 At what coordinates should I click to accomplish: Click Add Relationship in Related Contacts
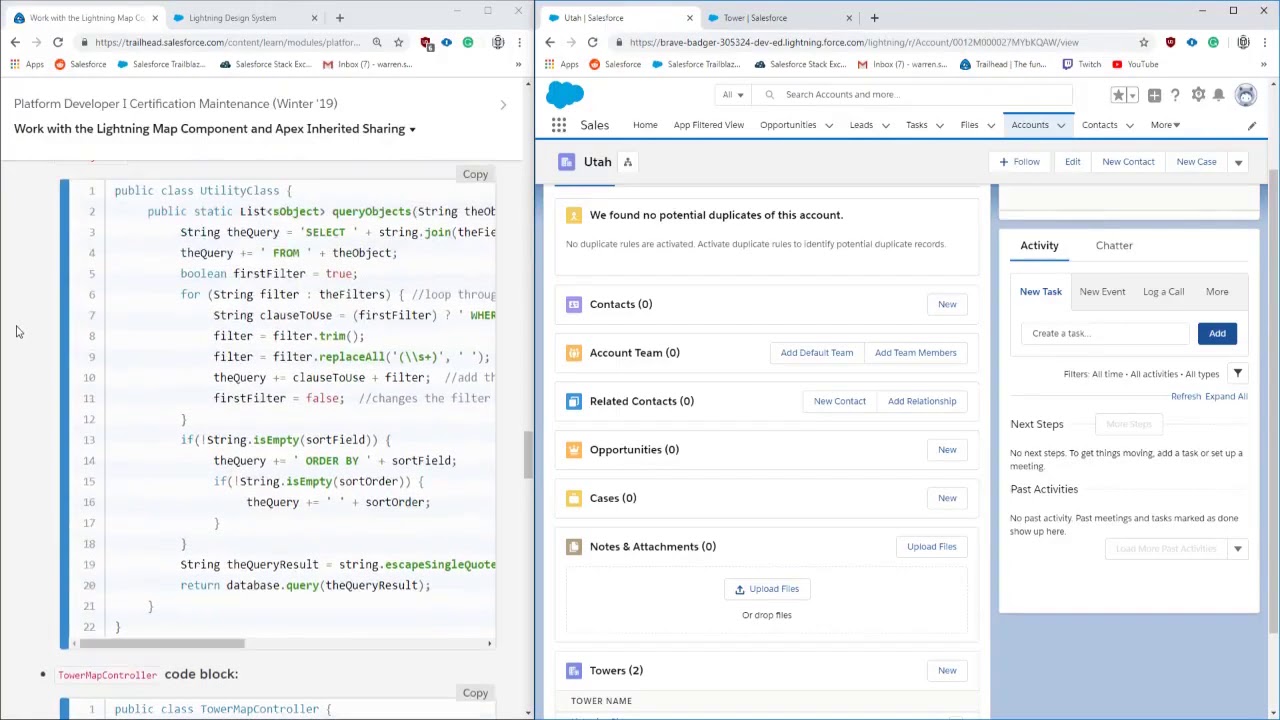pyautogui.click(x=922, y=401)
